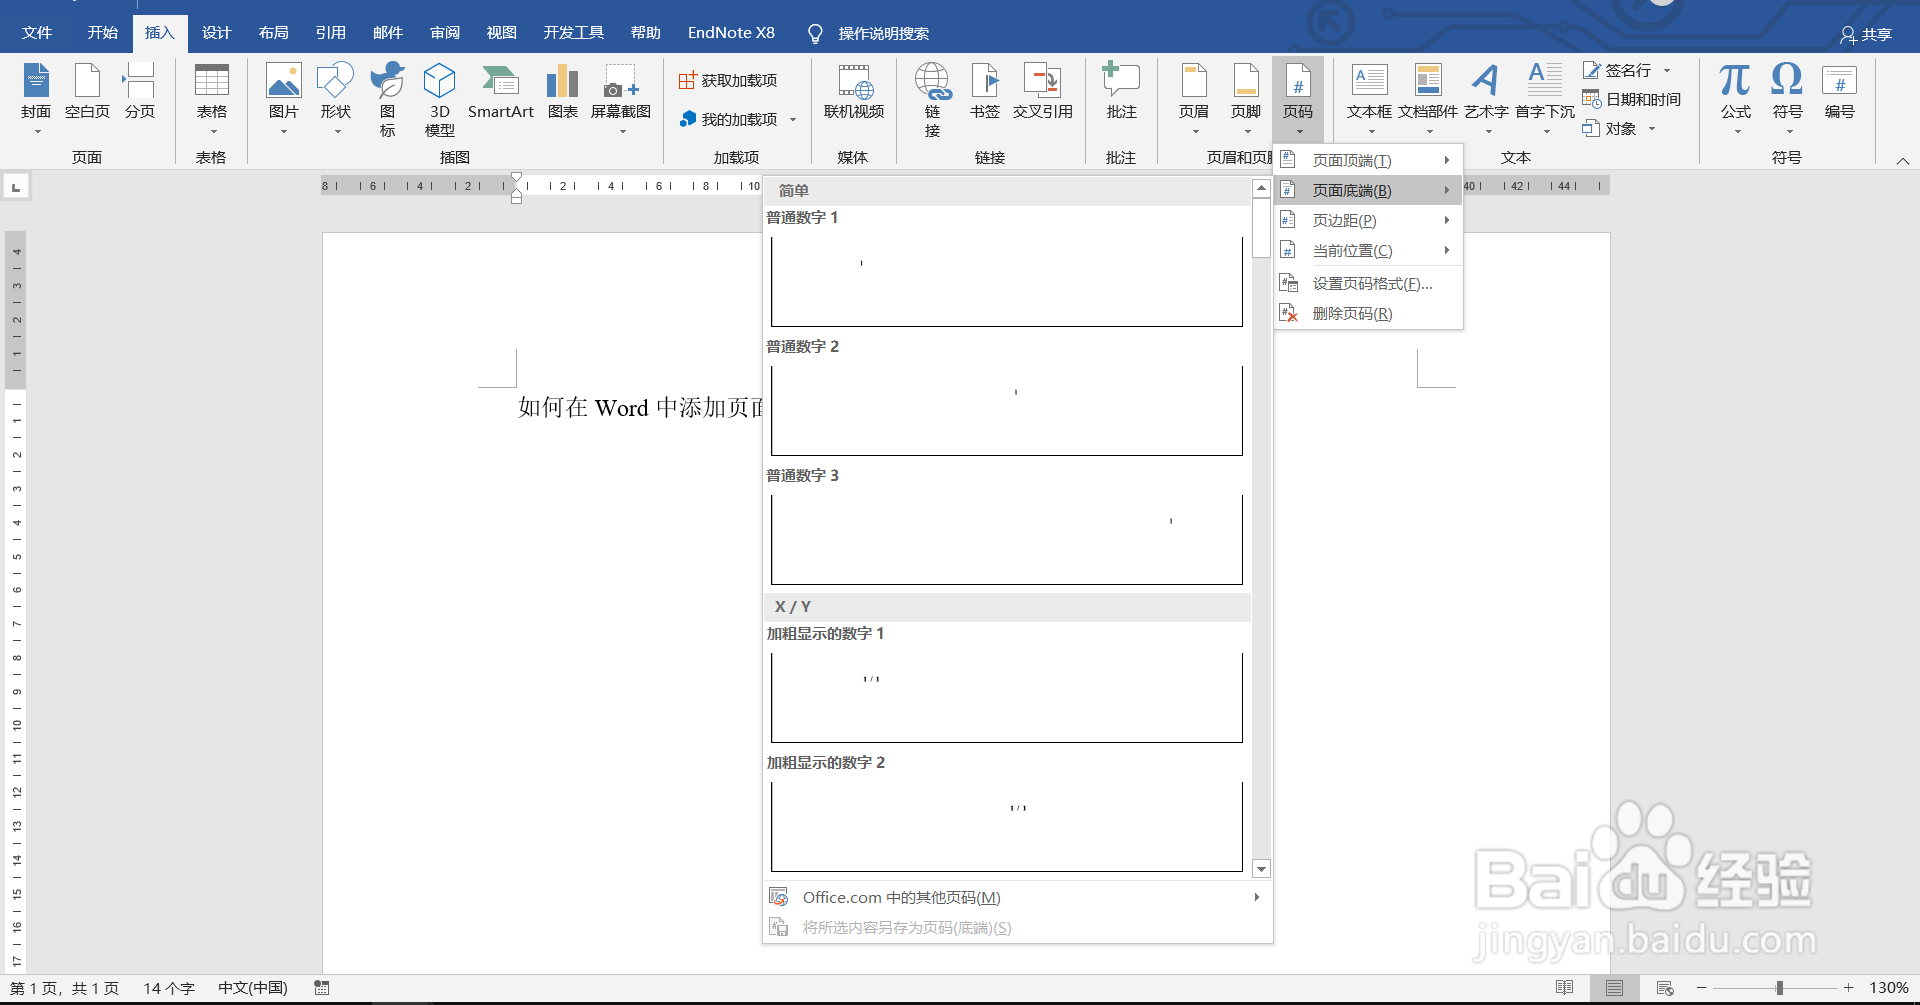Switch to the Layout (布局) tab
Viewport: 1920px width, 1005px height.
coord(273,33)
